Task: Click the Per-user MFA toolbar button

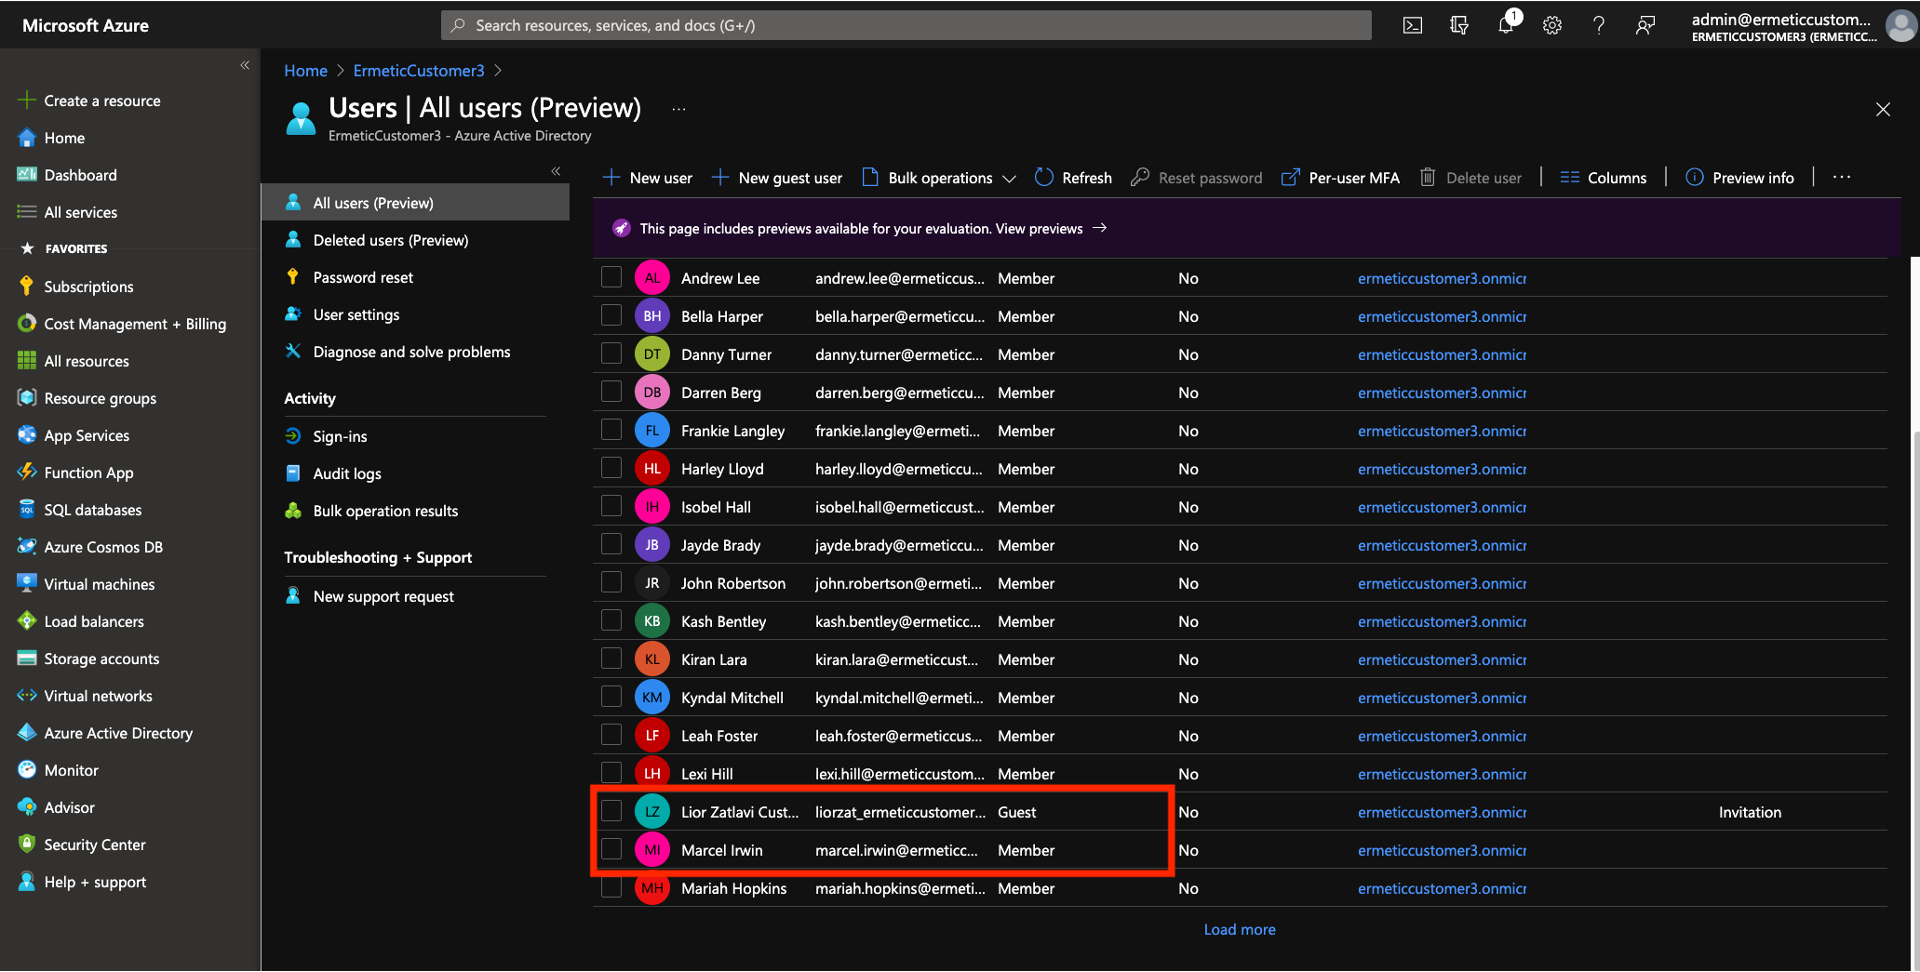Action: pyautogui.click(x=1340, y=178)
